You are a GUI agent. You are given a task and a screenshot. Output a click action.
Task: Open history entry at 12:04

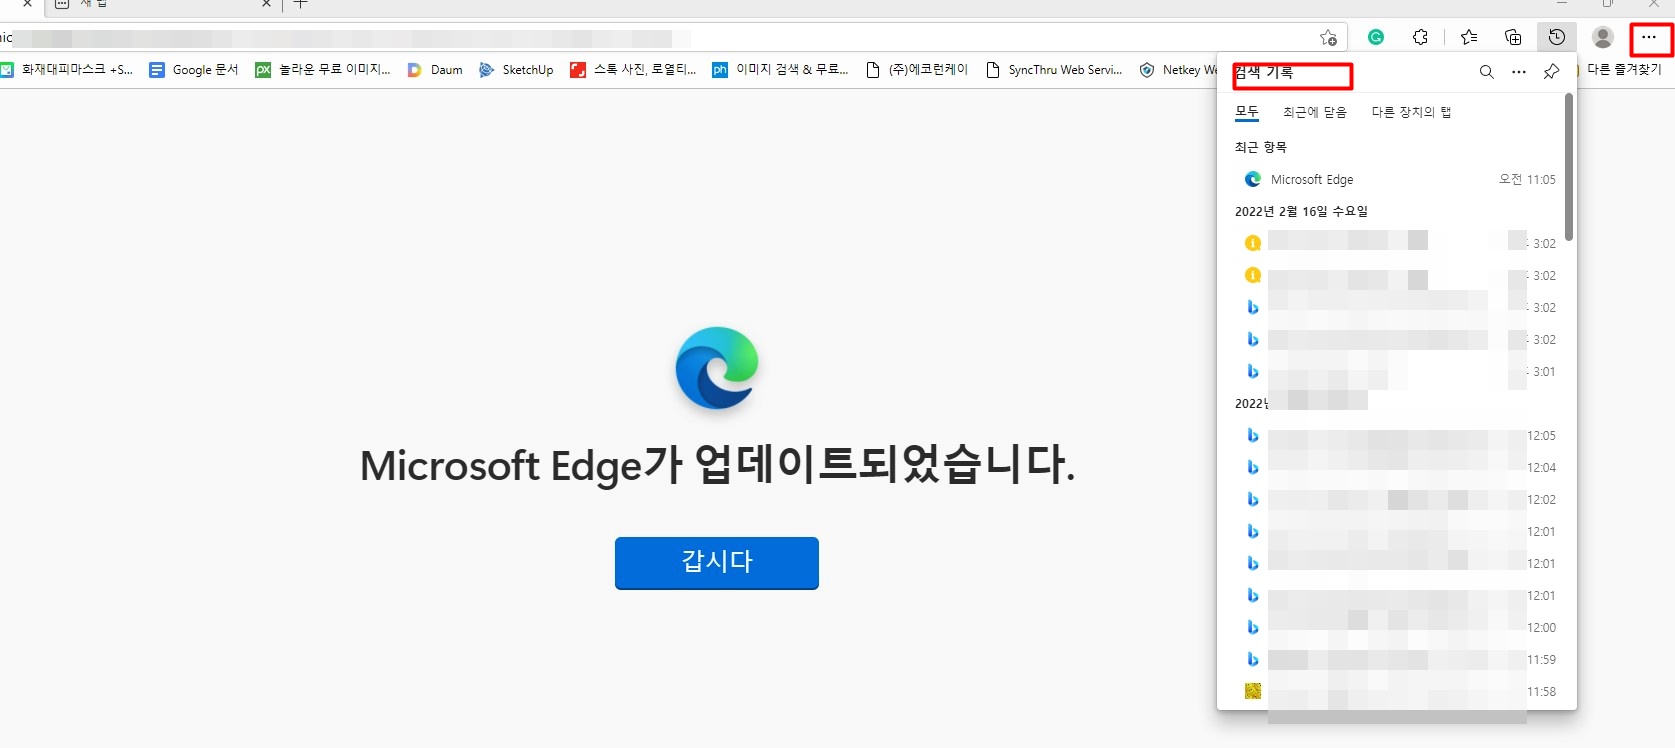(x=1395, y=468)
